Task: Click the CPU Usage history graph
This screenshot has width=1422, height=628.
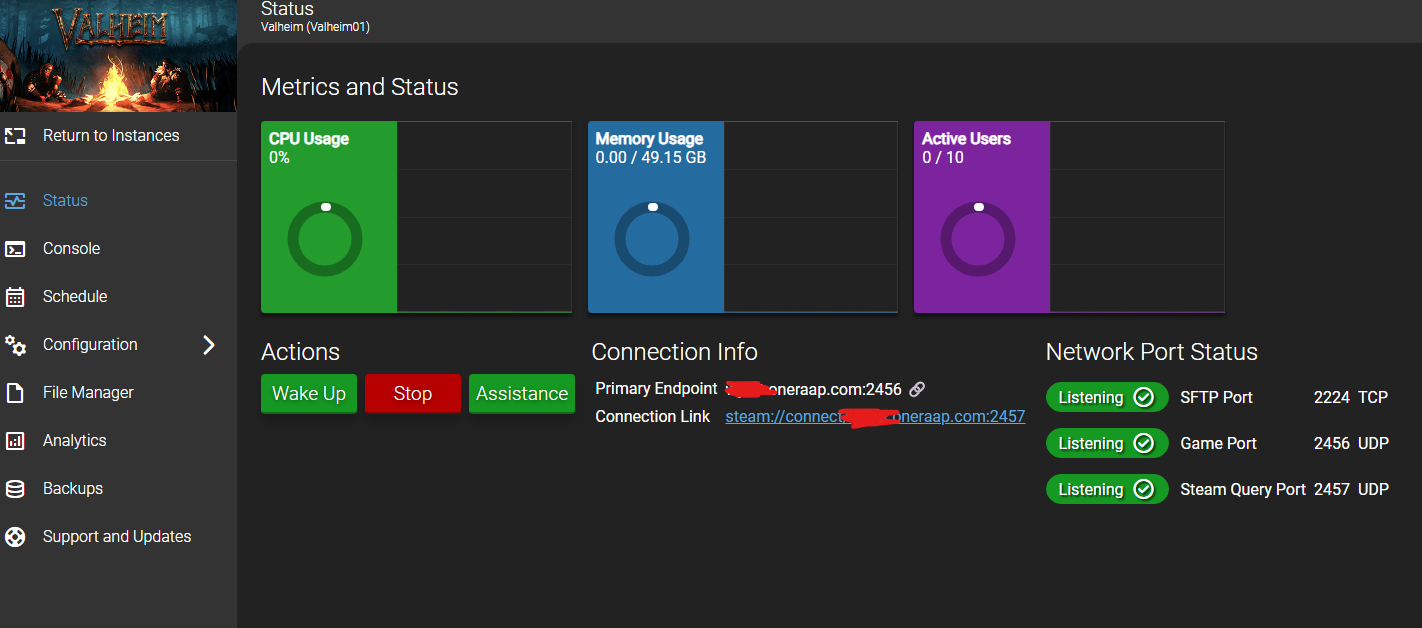Action: tap(484, 217)
